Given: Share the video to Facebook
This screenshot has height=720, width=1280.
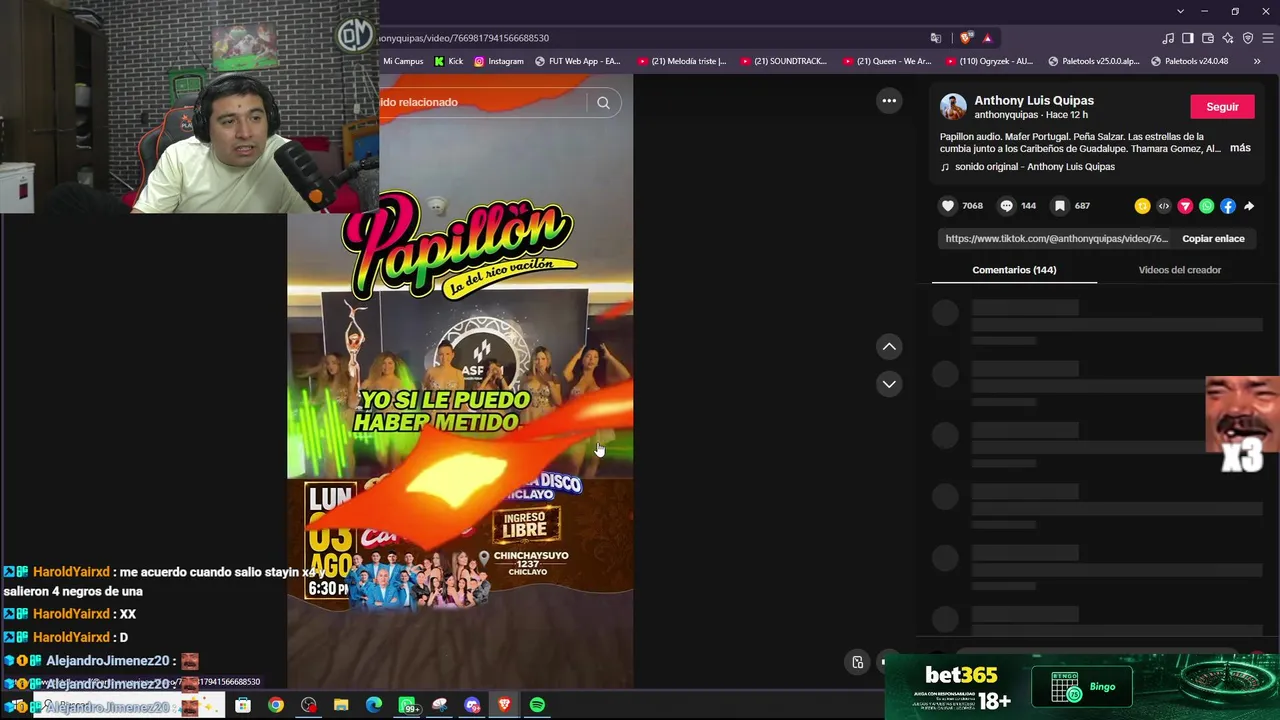Looking at the screenshot, I should pyautogui.click(x=1228, y=206).
